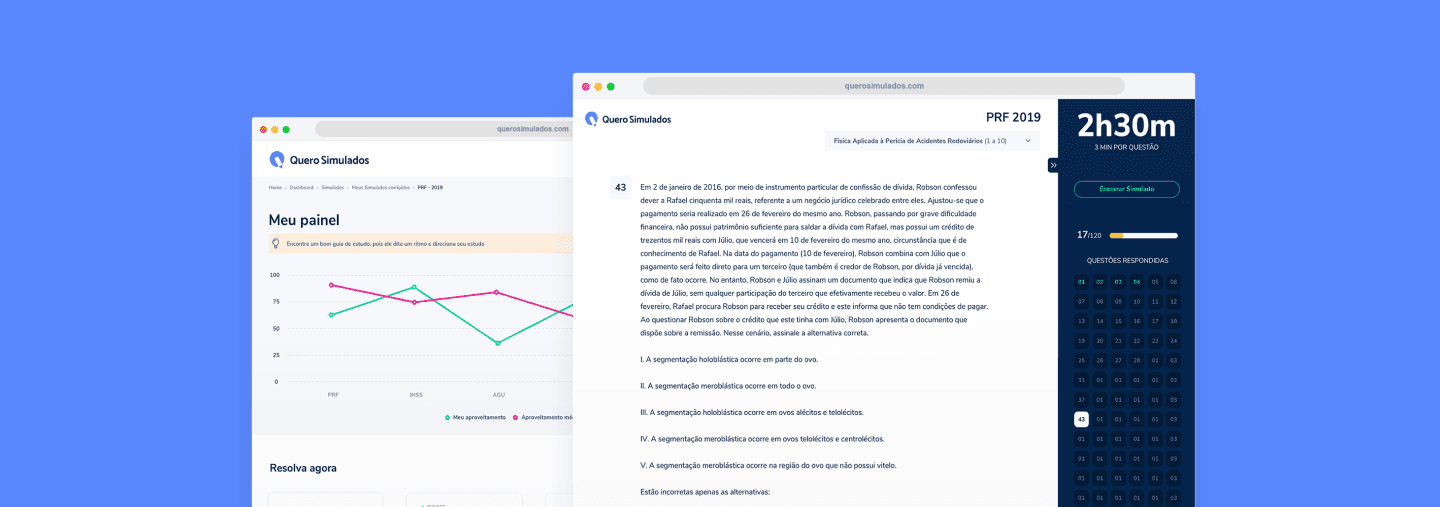Click the pink data point above PRF in the chart
Viewport: 1440px width, 507px height.
click(331, 285)
